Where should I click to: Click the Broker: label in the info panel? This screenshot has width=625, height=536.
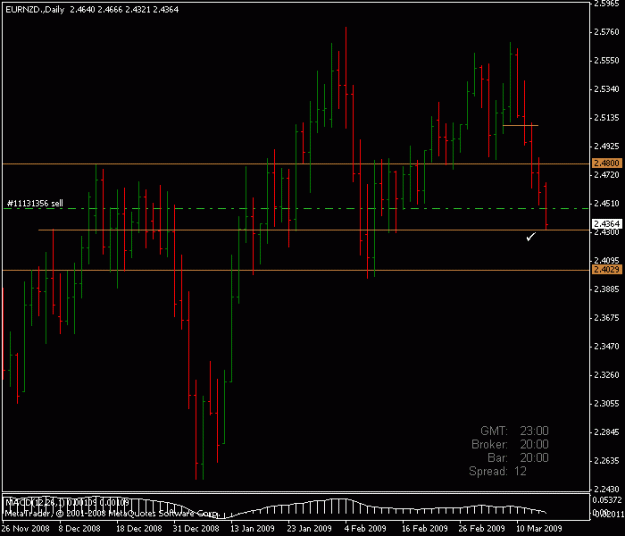point(489,444)
